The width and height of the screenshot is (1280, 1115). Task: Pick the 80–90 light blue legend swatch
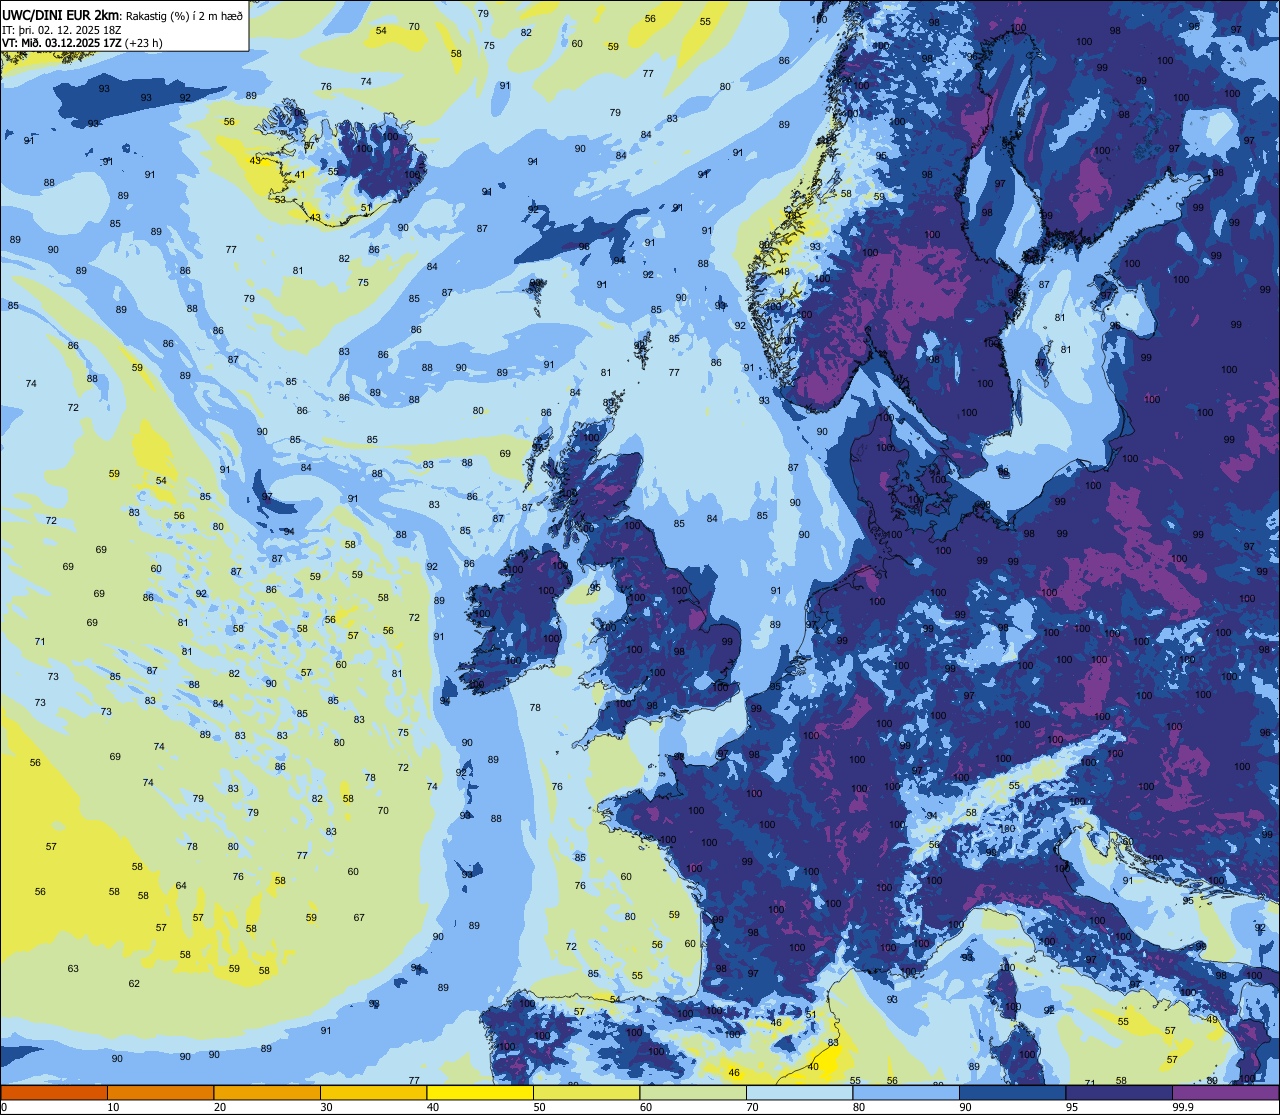tap(906, 1093)
